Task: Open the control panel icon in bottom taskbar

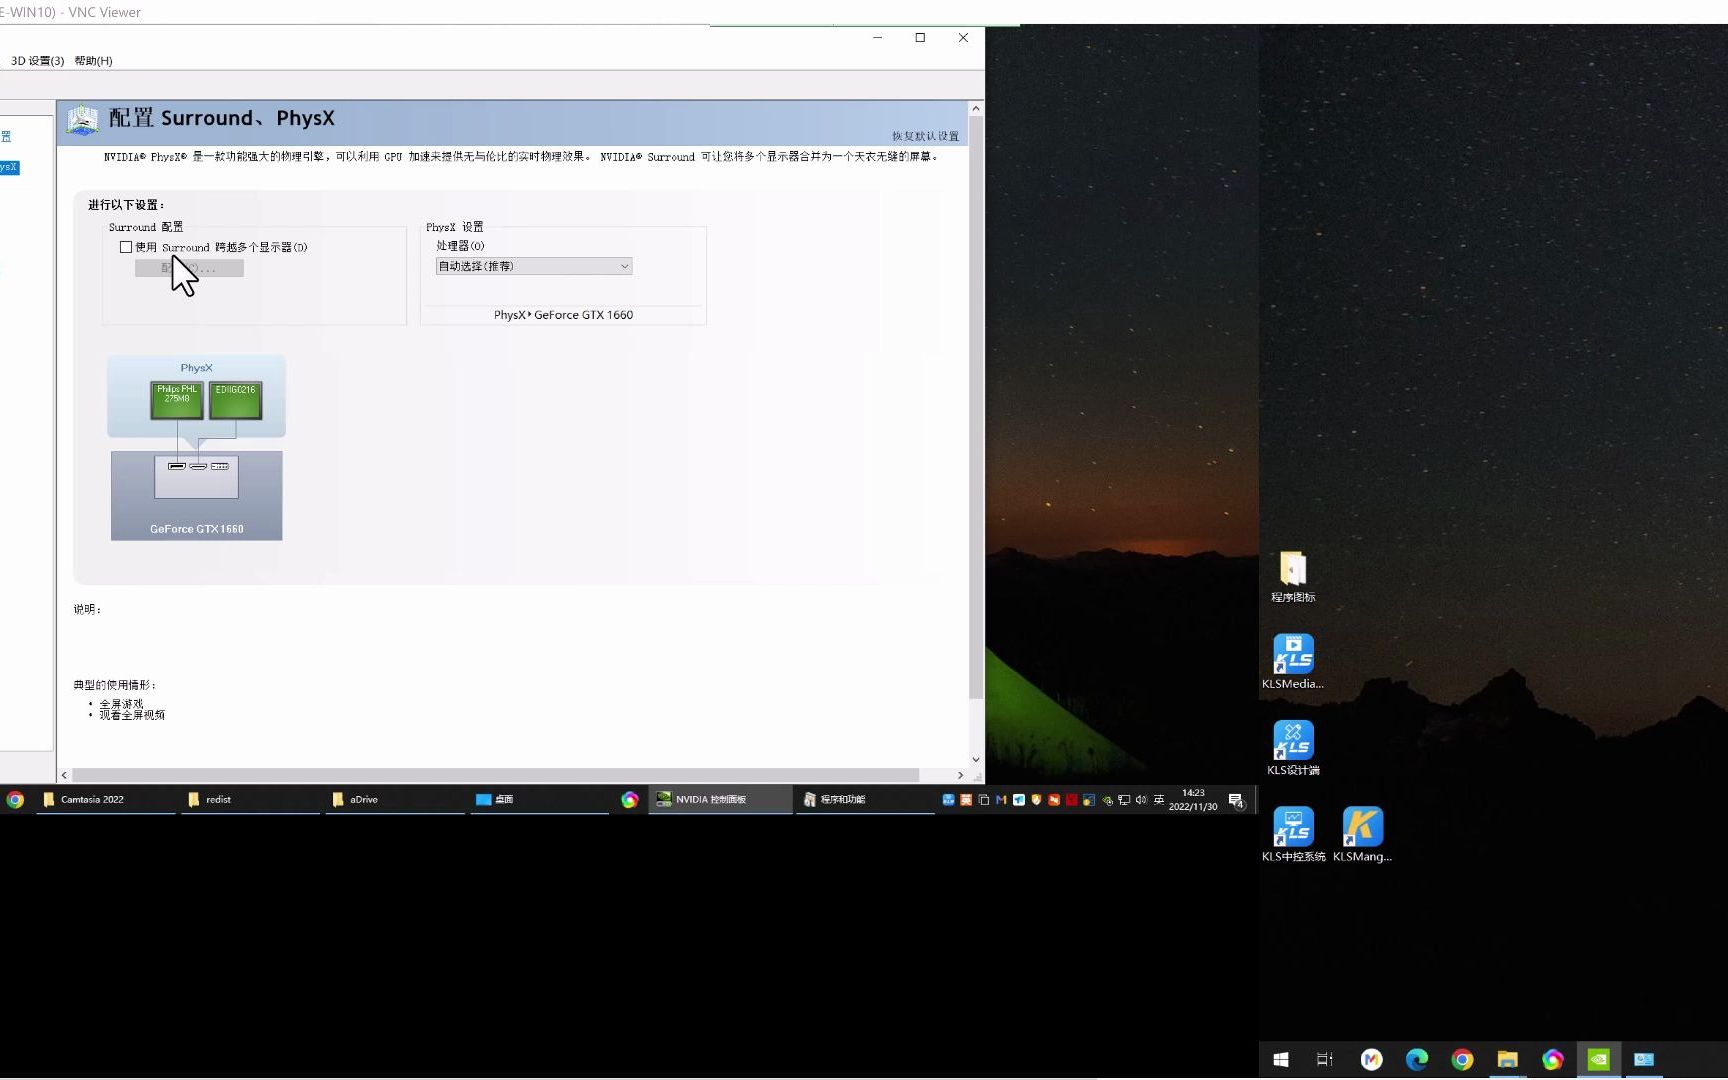Action: [x=1644, y=1059]
